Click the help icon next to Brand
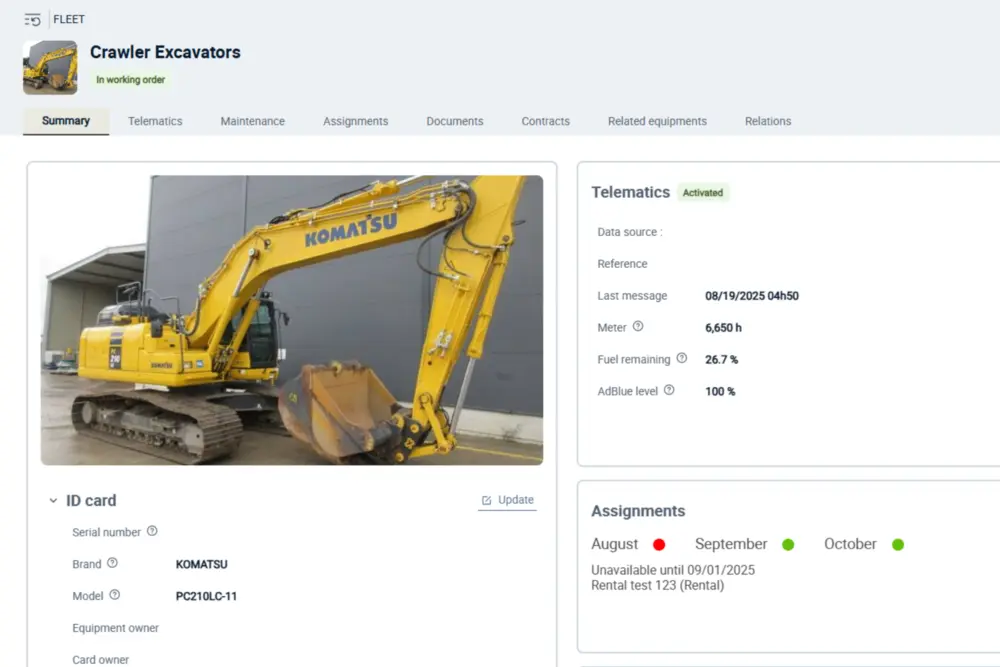The image size is (1000, 667). click(x=112, y=563)
